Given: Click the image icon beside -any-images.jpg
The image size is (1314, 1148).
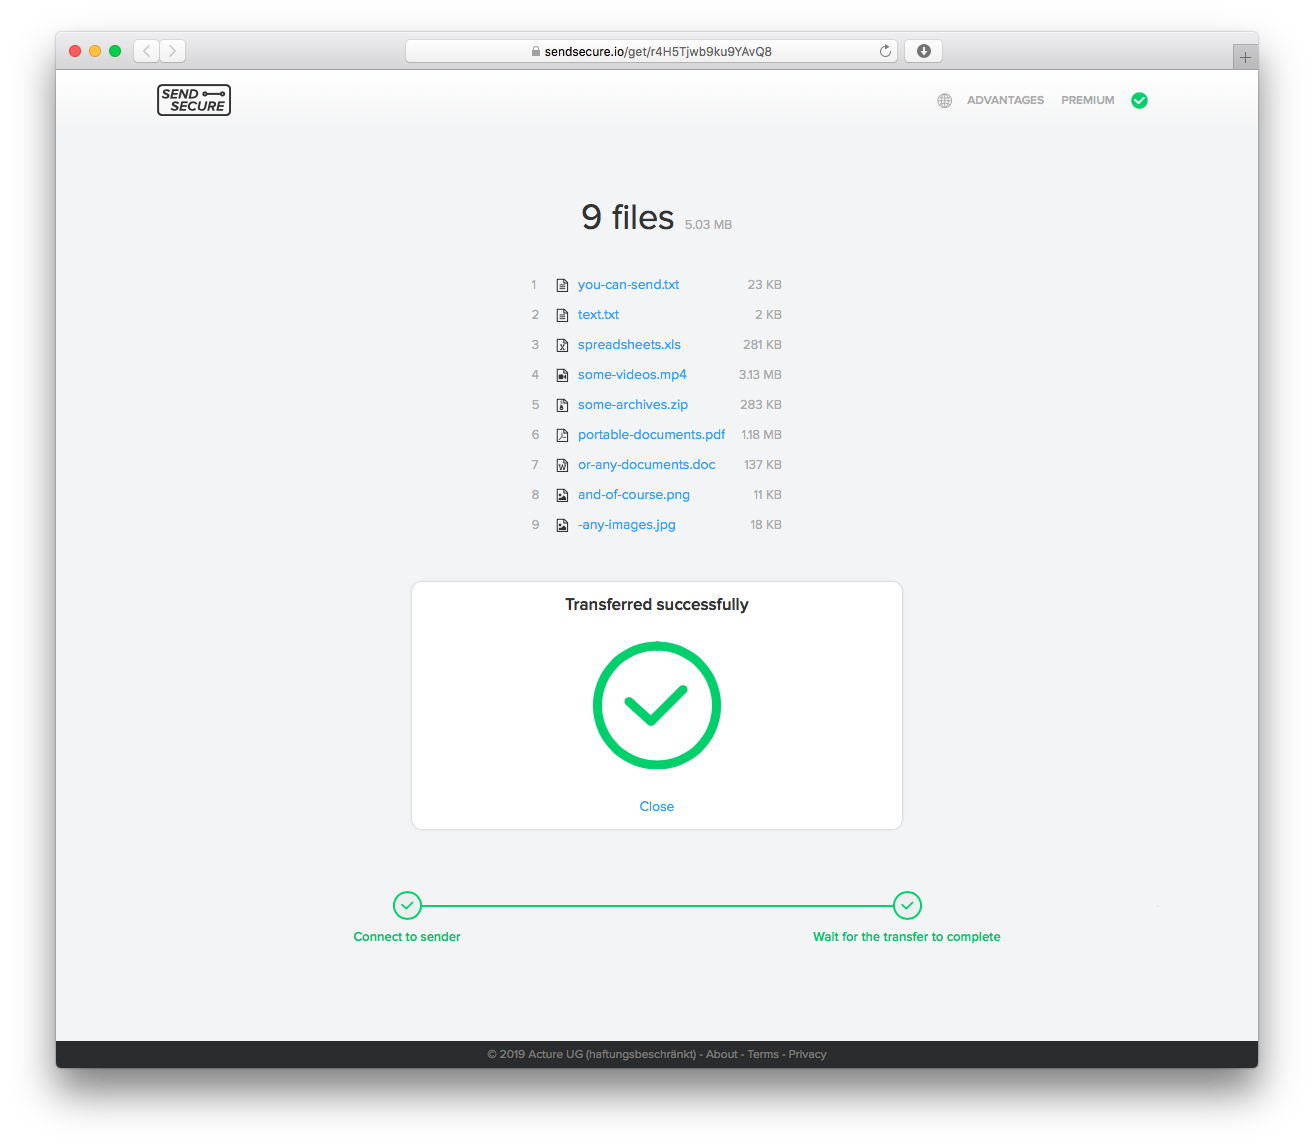Looking at the screenshot, I should click(562, 524).
